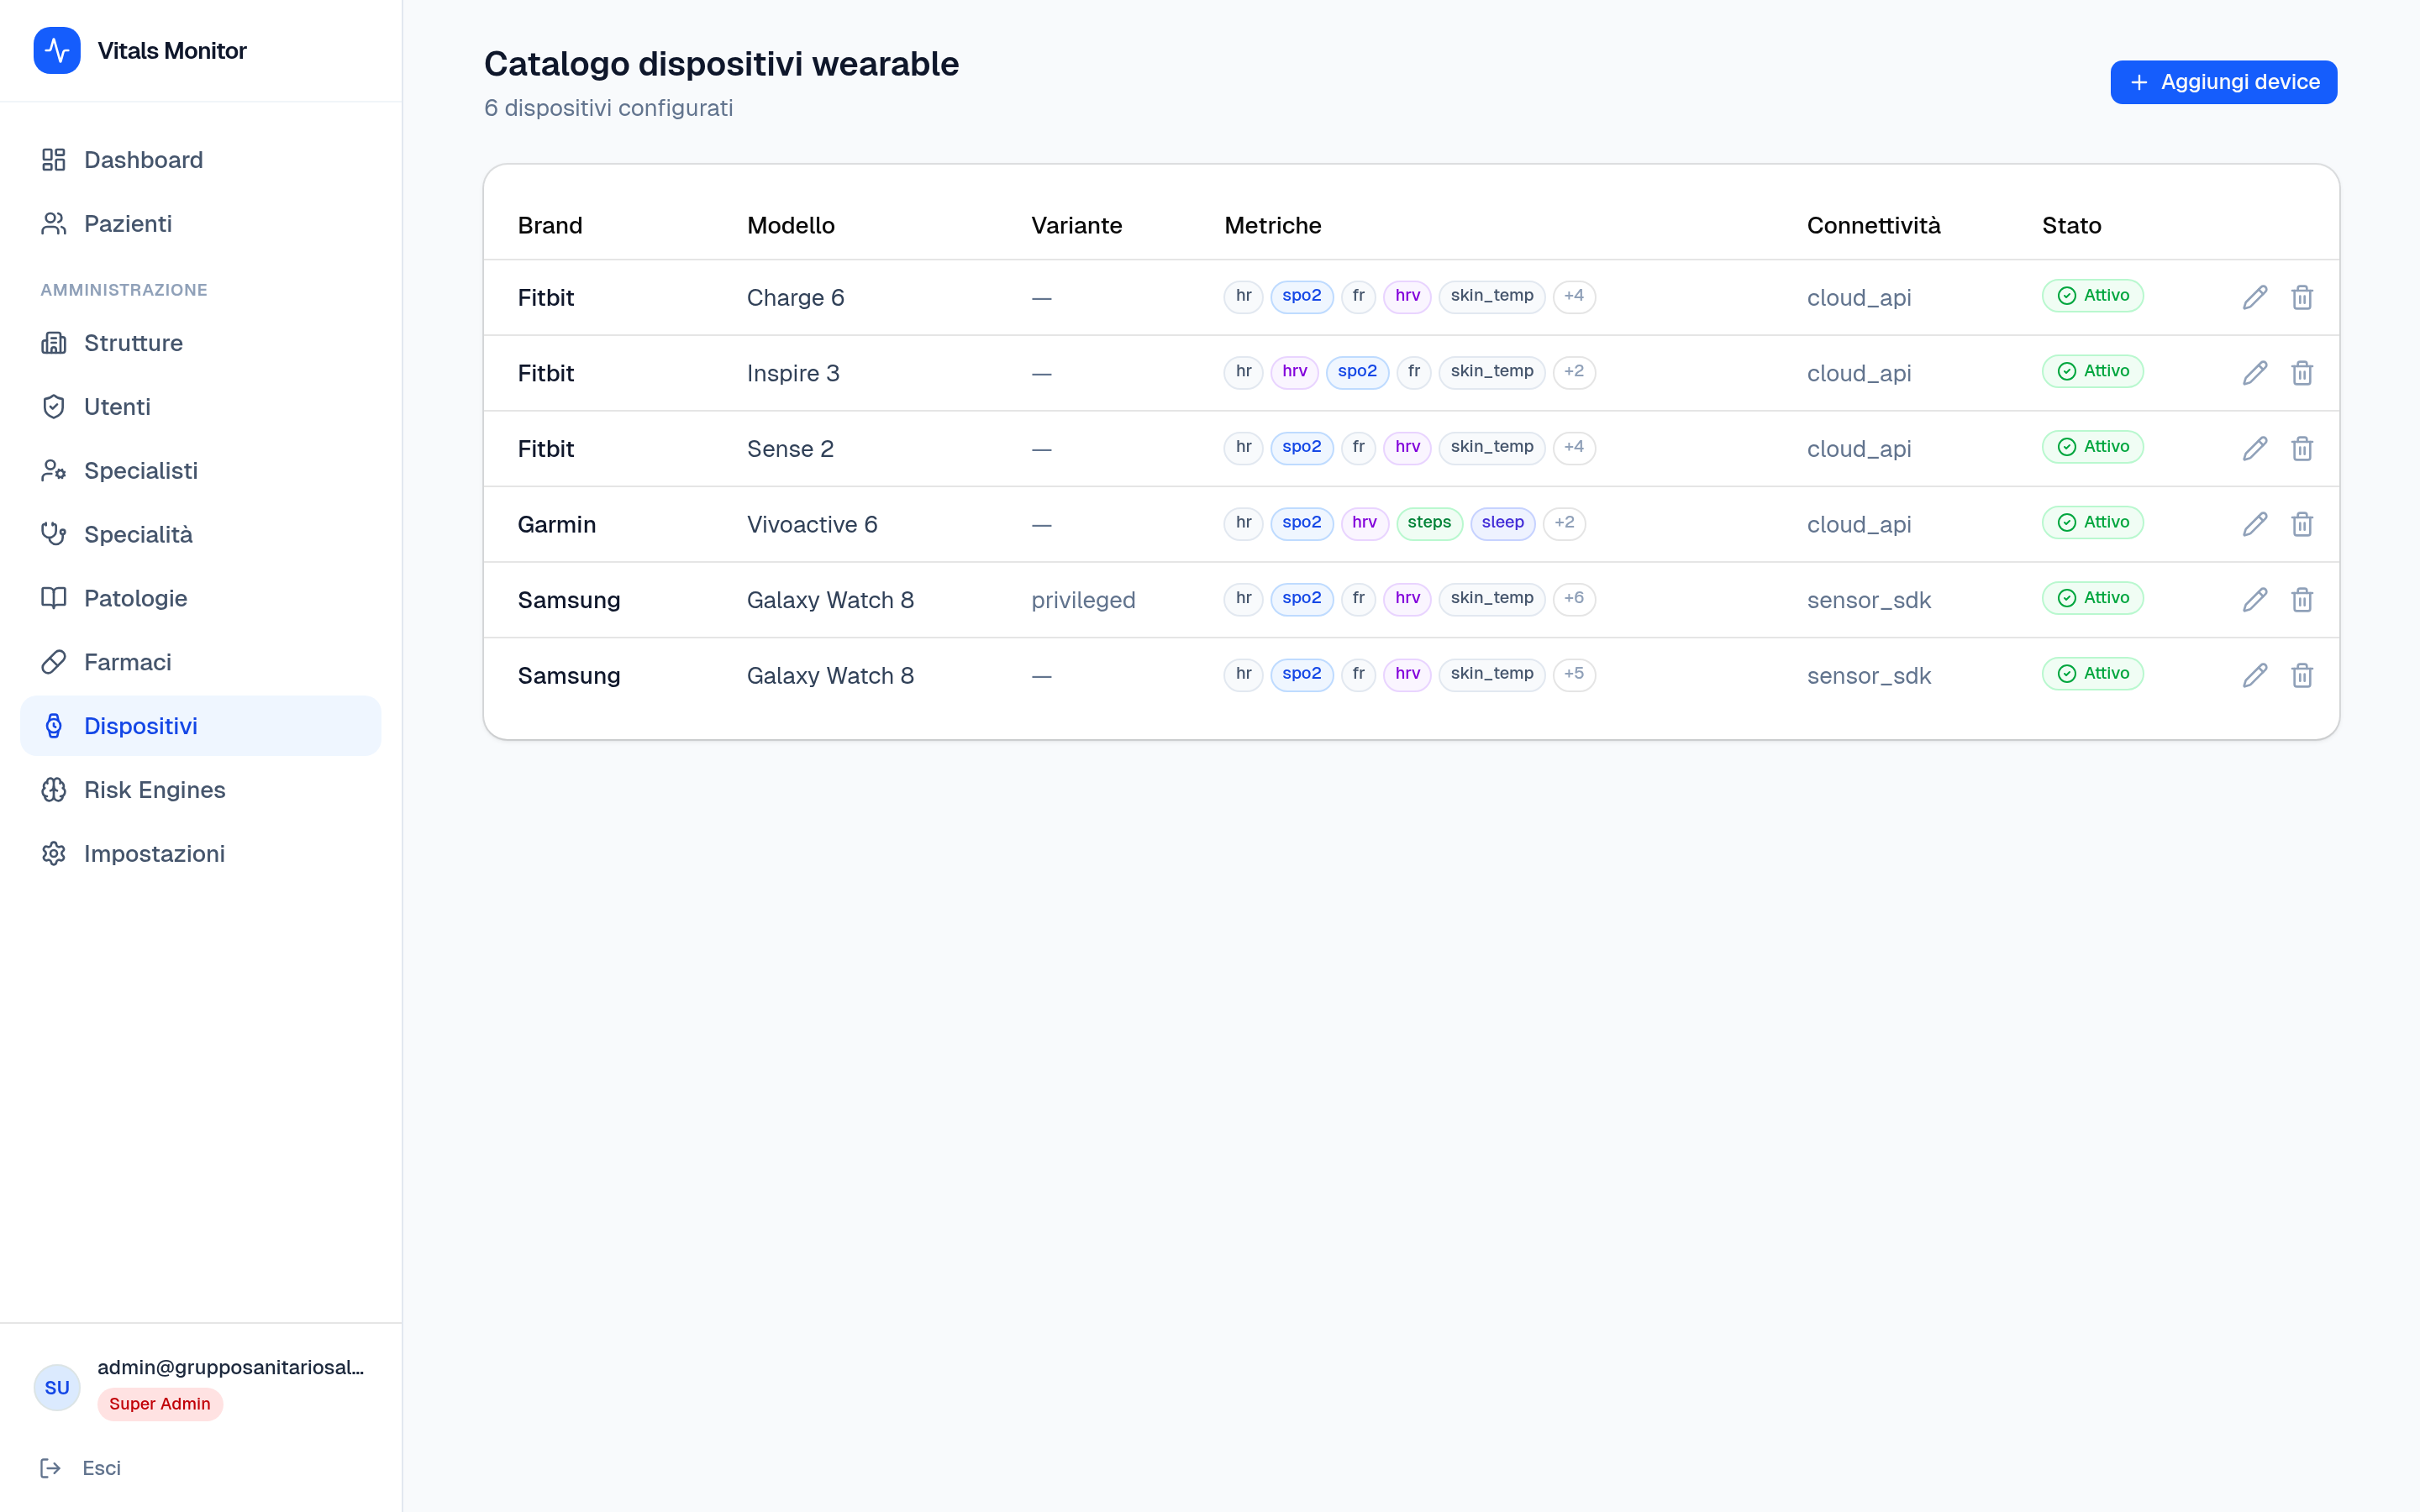Delete the Fitbit Charge 6 device
The height and width of the screenshot is (1512, 2420).
2302,297
